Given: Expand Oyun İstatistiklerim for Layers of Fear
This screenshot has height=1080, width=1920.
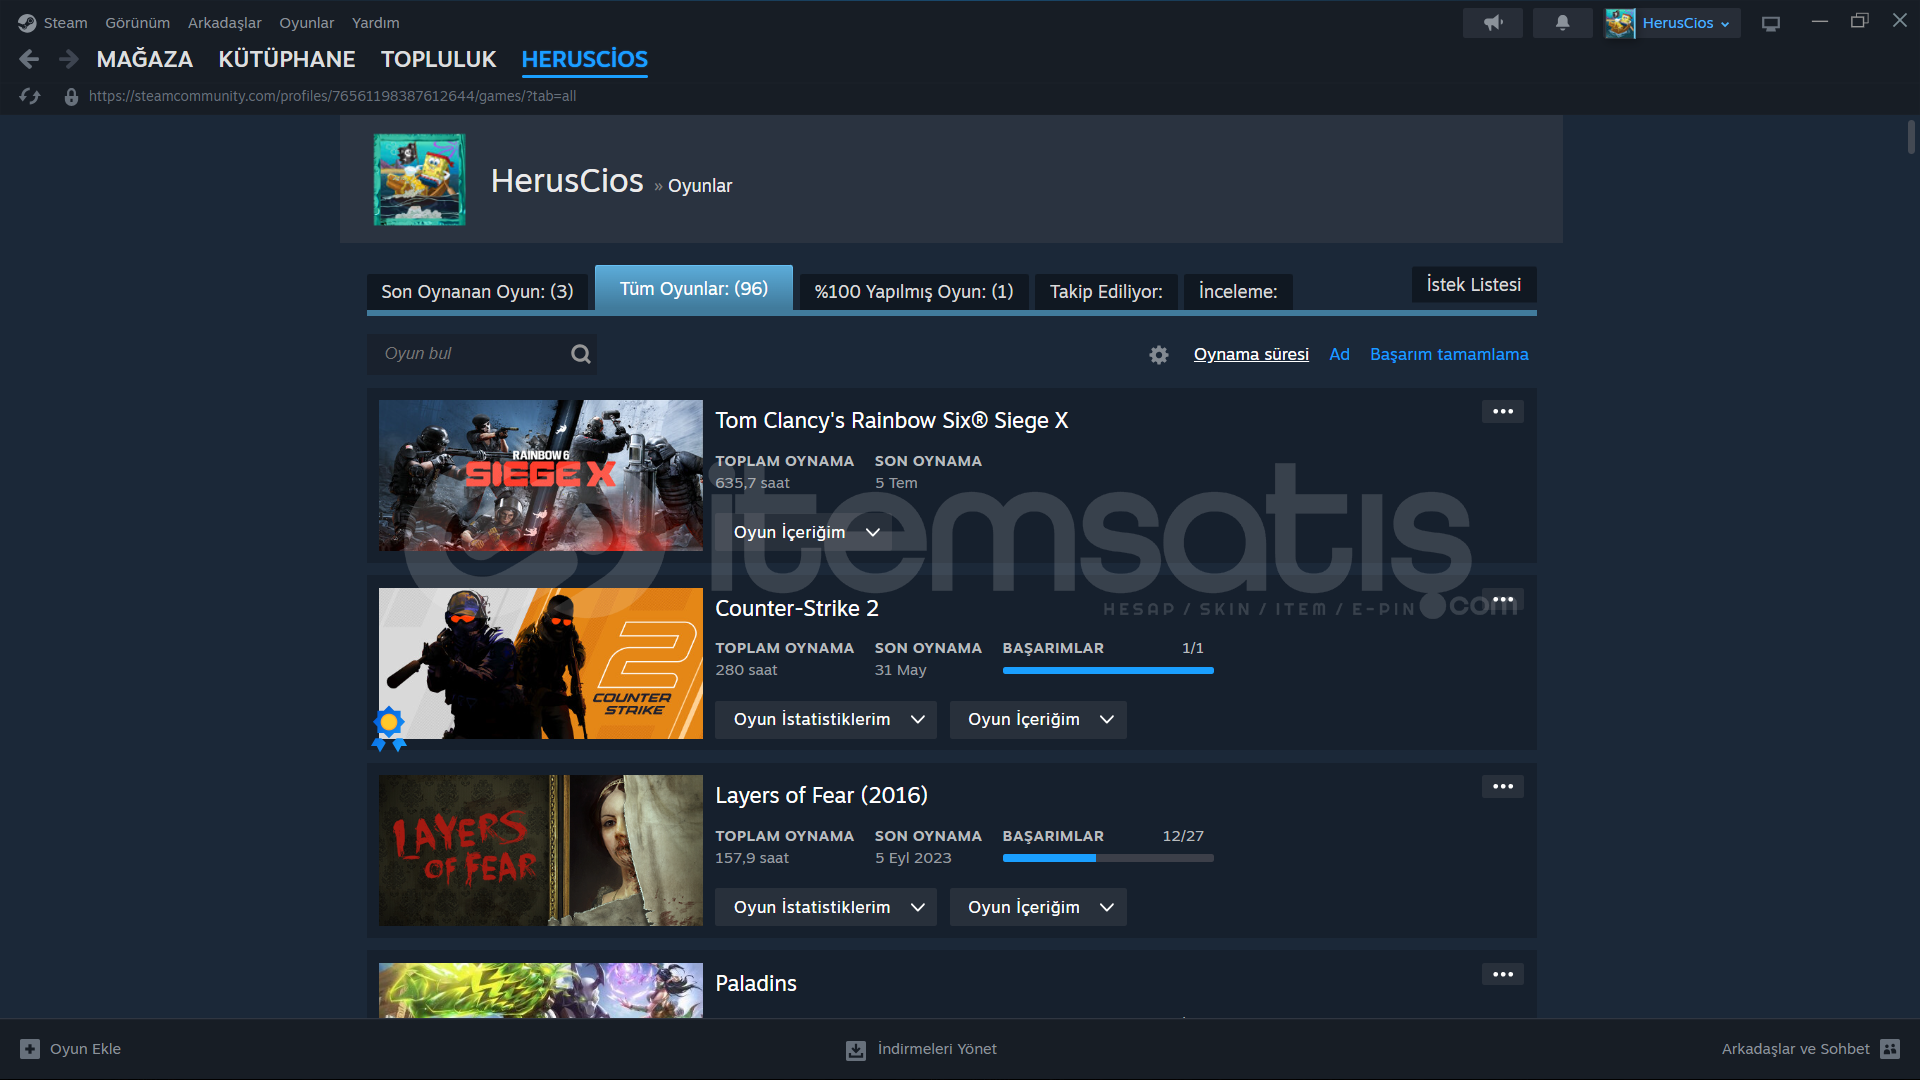Looking at the screenshot, I should point(826,908).
